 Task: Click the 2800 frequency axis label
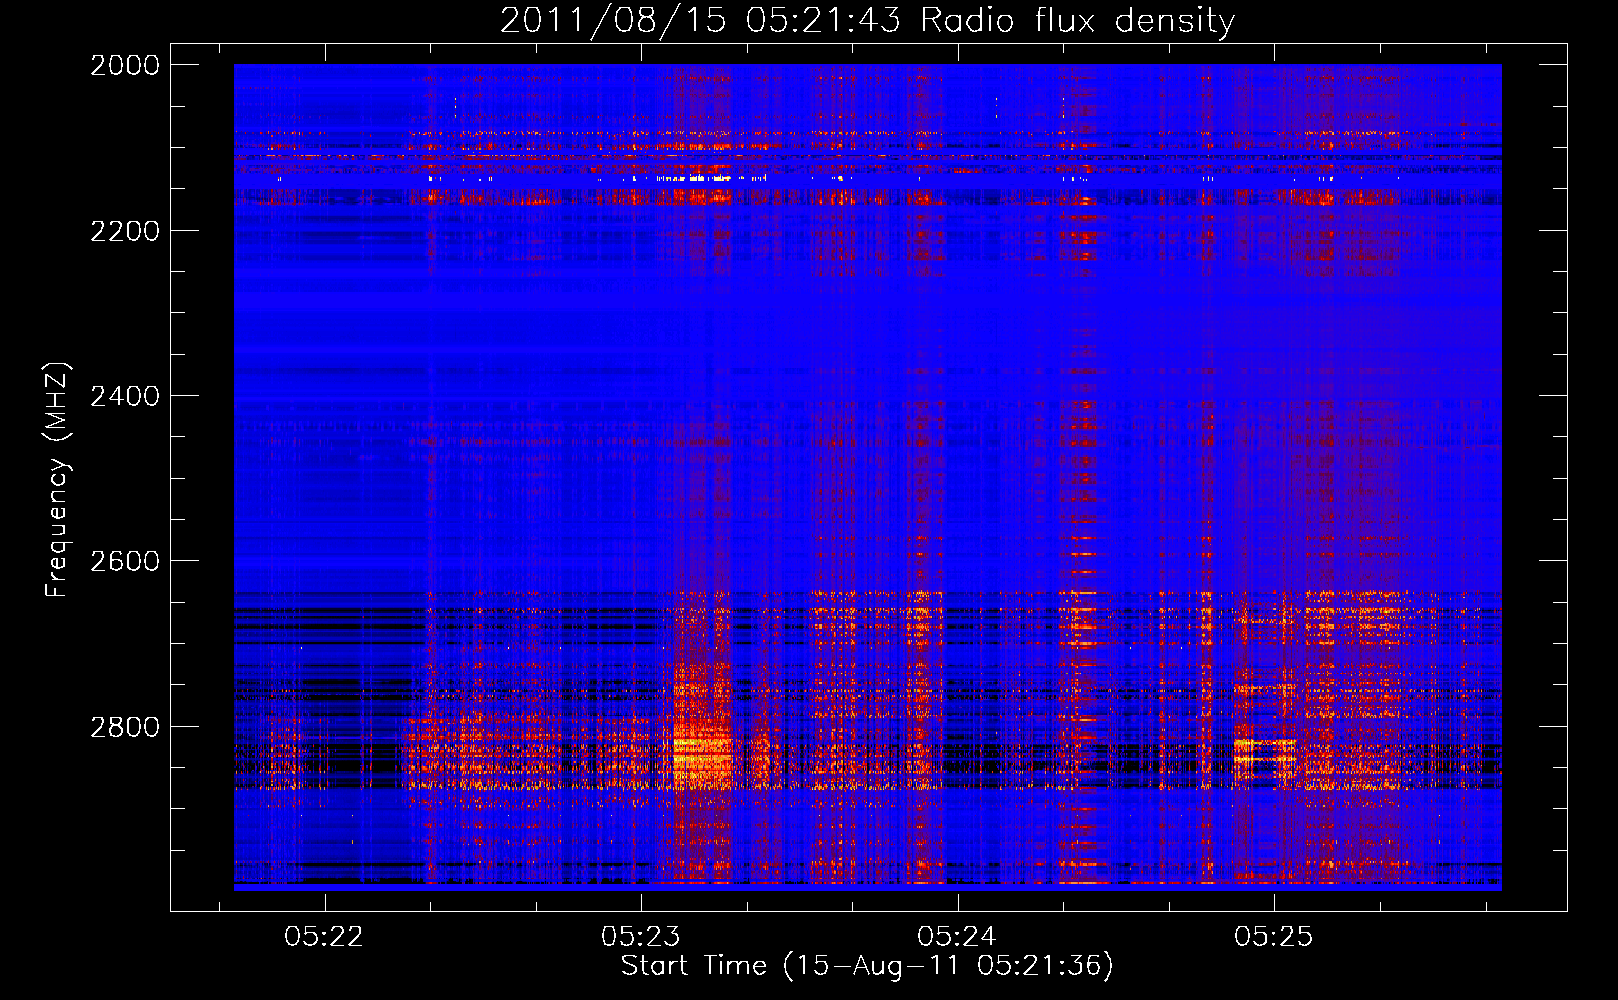coord(125,727)
